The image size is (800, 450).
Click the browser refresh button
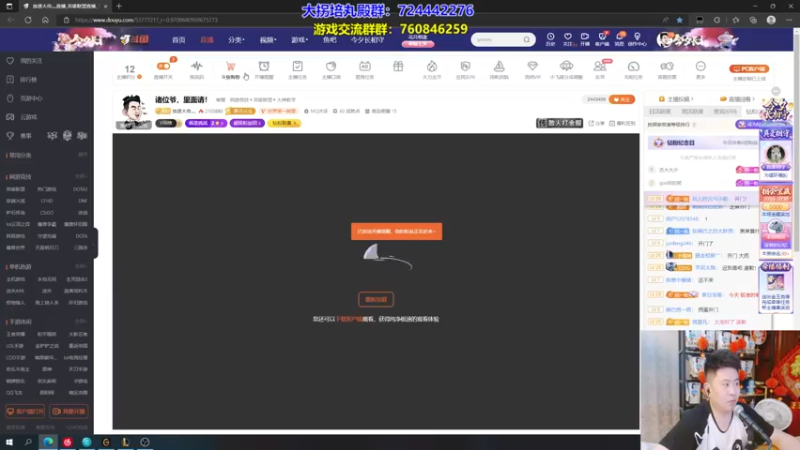(28, 20)
